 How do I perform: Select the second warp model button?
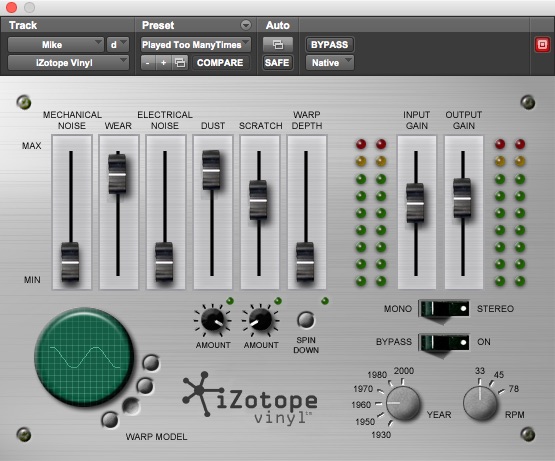(x=145, y=385)
